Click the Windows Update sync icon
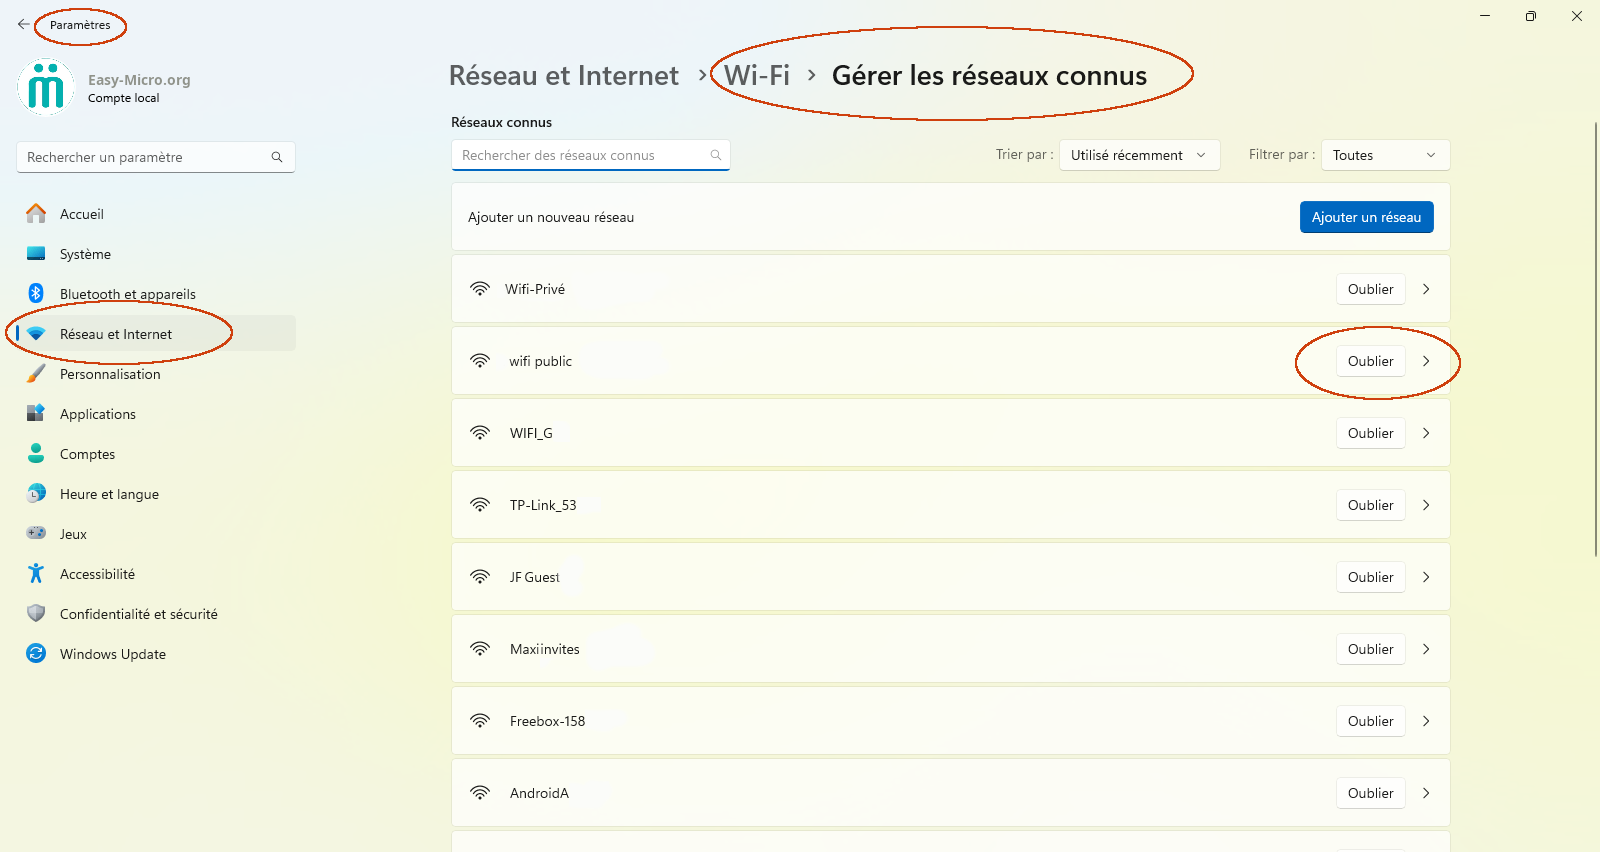1600x852 pixels. [x=36, y=653]
